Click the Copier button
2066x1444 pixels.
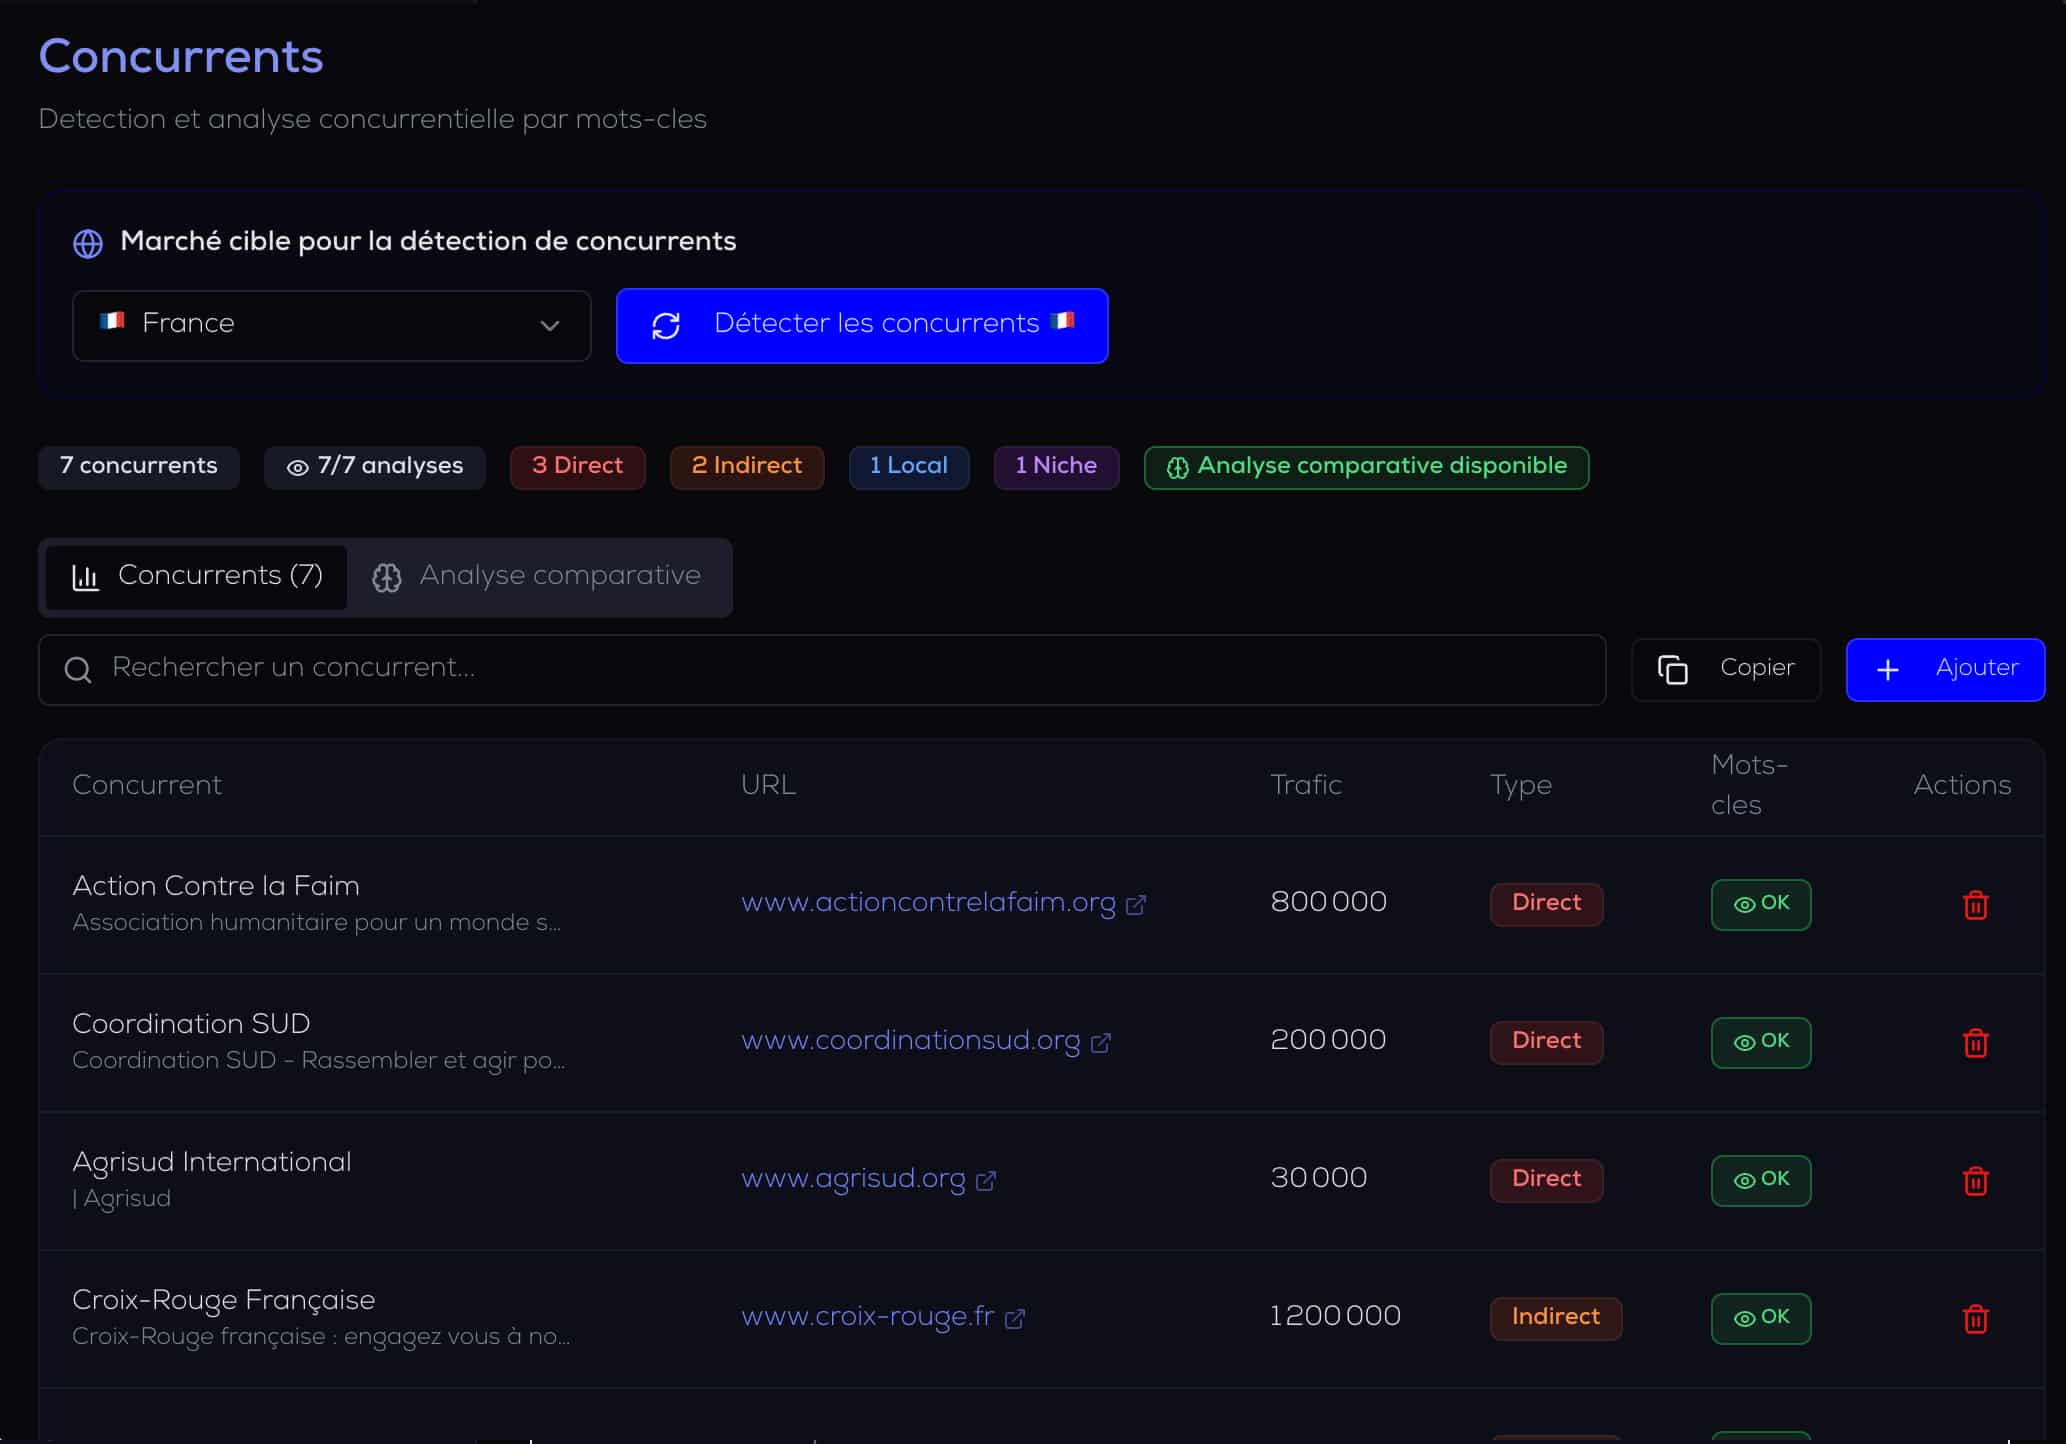(1726, 670)
